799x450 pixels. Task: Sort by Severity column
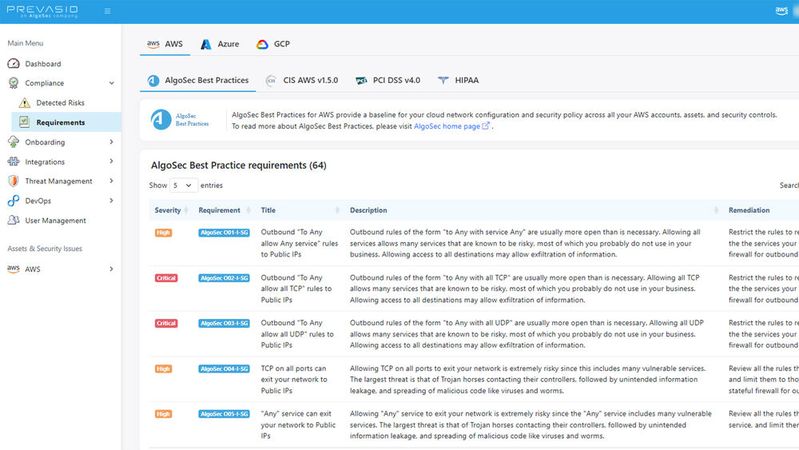171,210
